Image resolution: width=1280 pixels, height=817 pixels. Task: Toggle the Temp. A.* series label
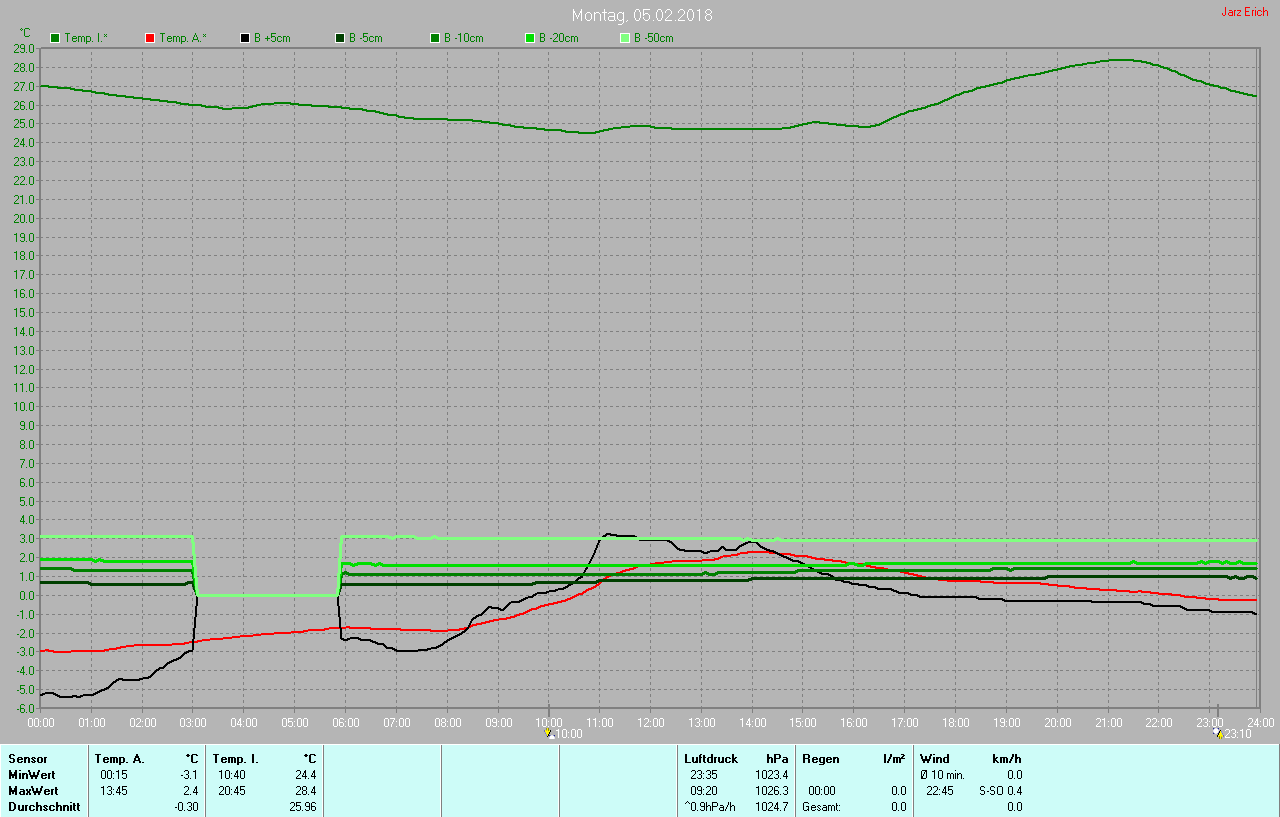pyautogui.click(x=182, y=38)
